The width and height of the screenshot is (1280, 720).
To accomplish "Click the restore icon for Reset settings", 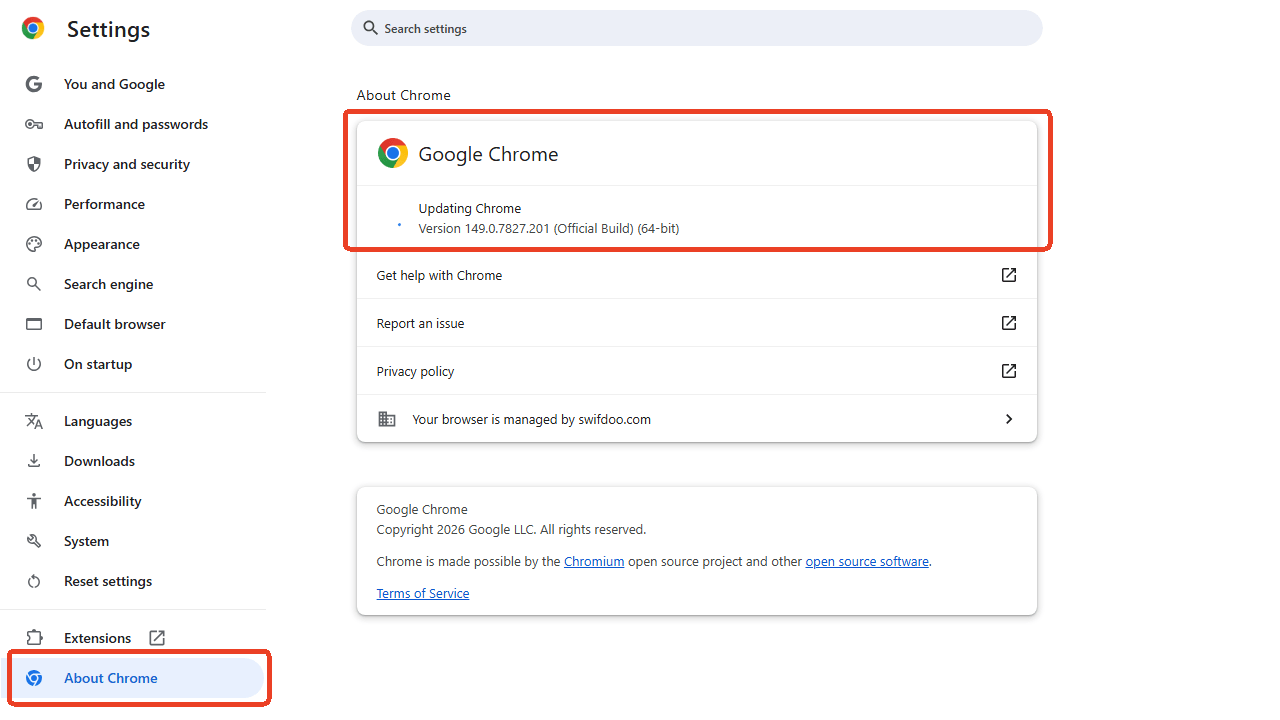I will click(34, 581).
